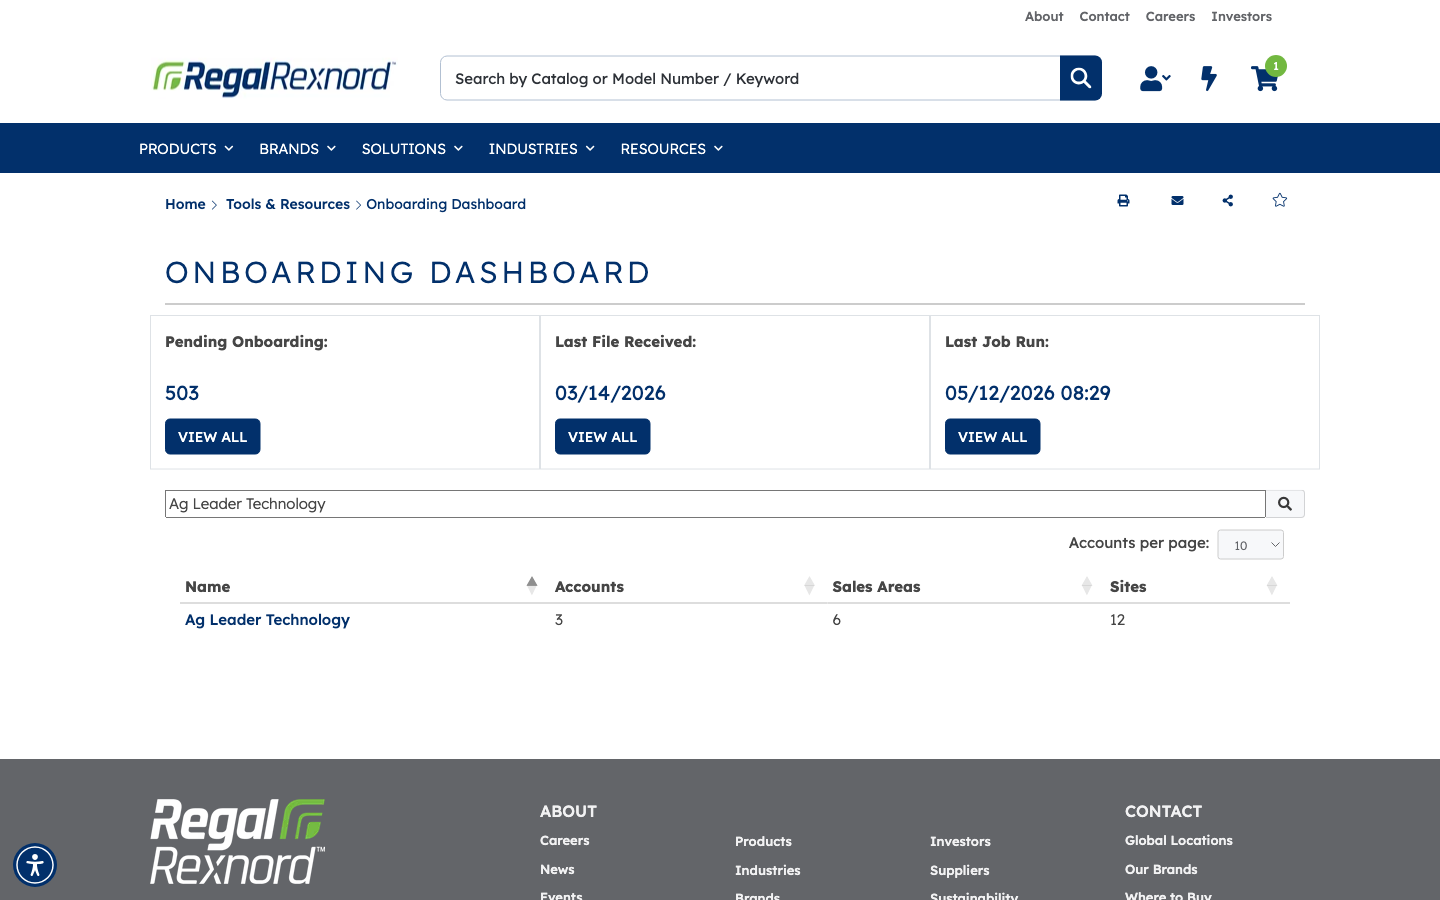Sort table by Sales Areas column arrows
This screenshot has width=1440, height=900.
[x=1087, y=586]
